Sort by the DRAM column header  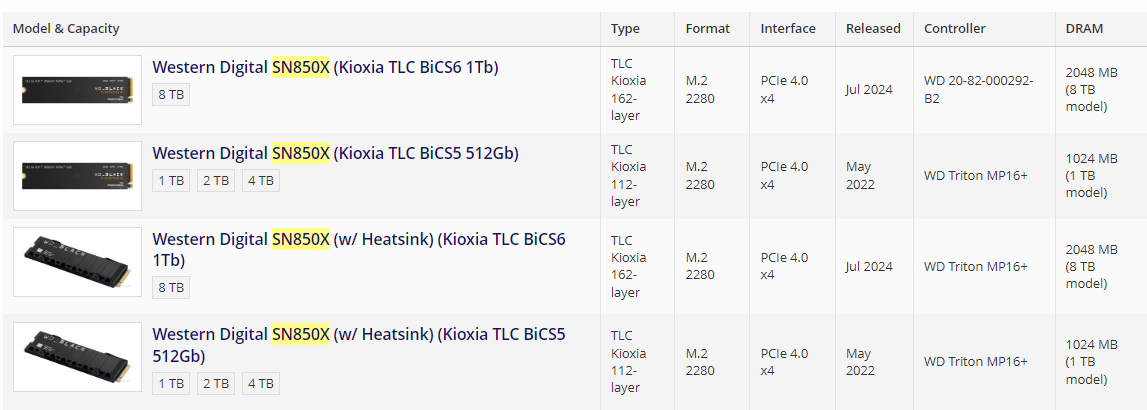(x=1084, y=29)
